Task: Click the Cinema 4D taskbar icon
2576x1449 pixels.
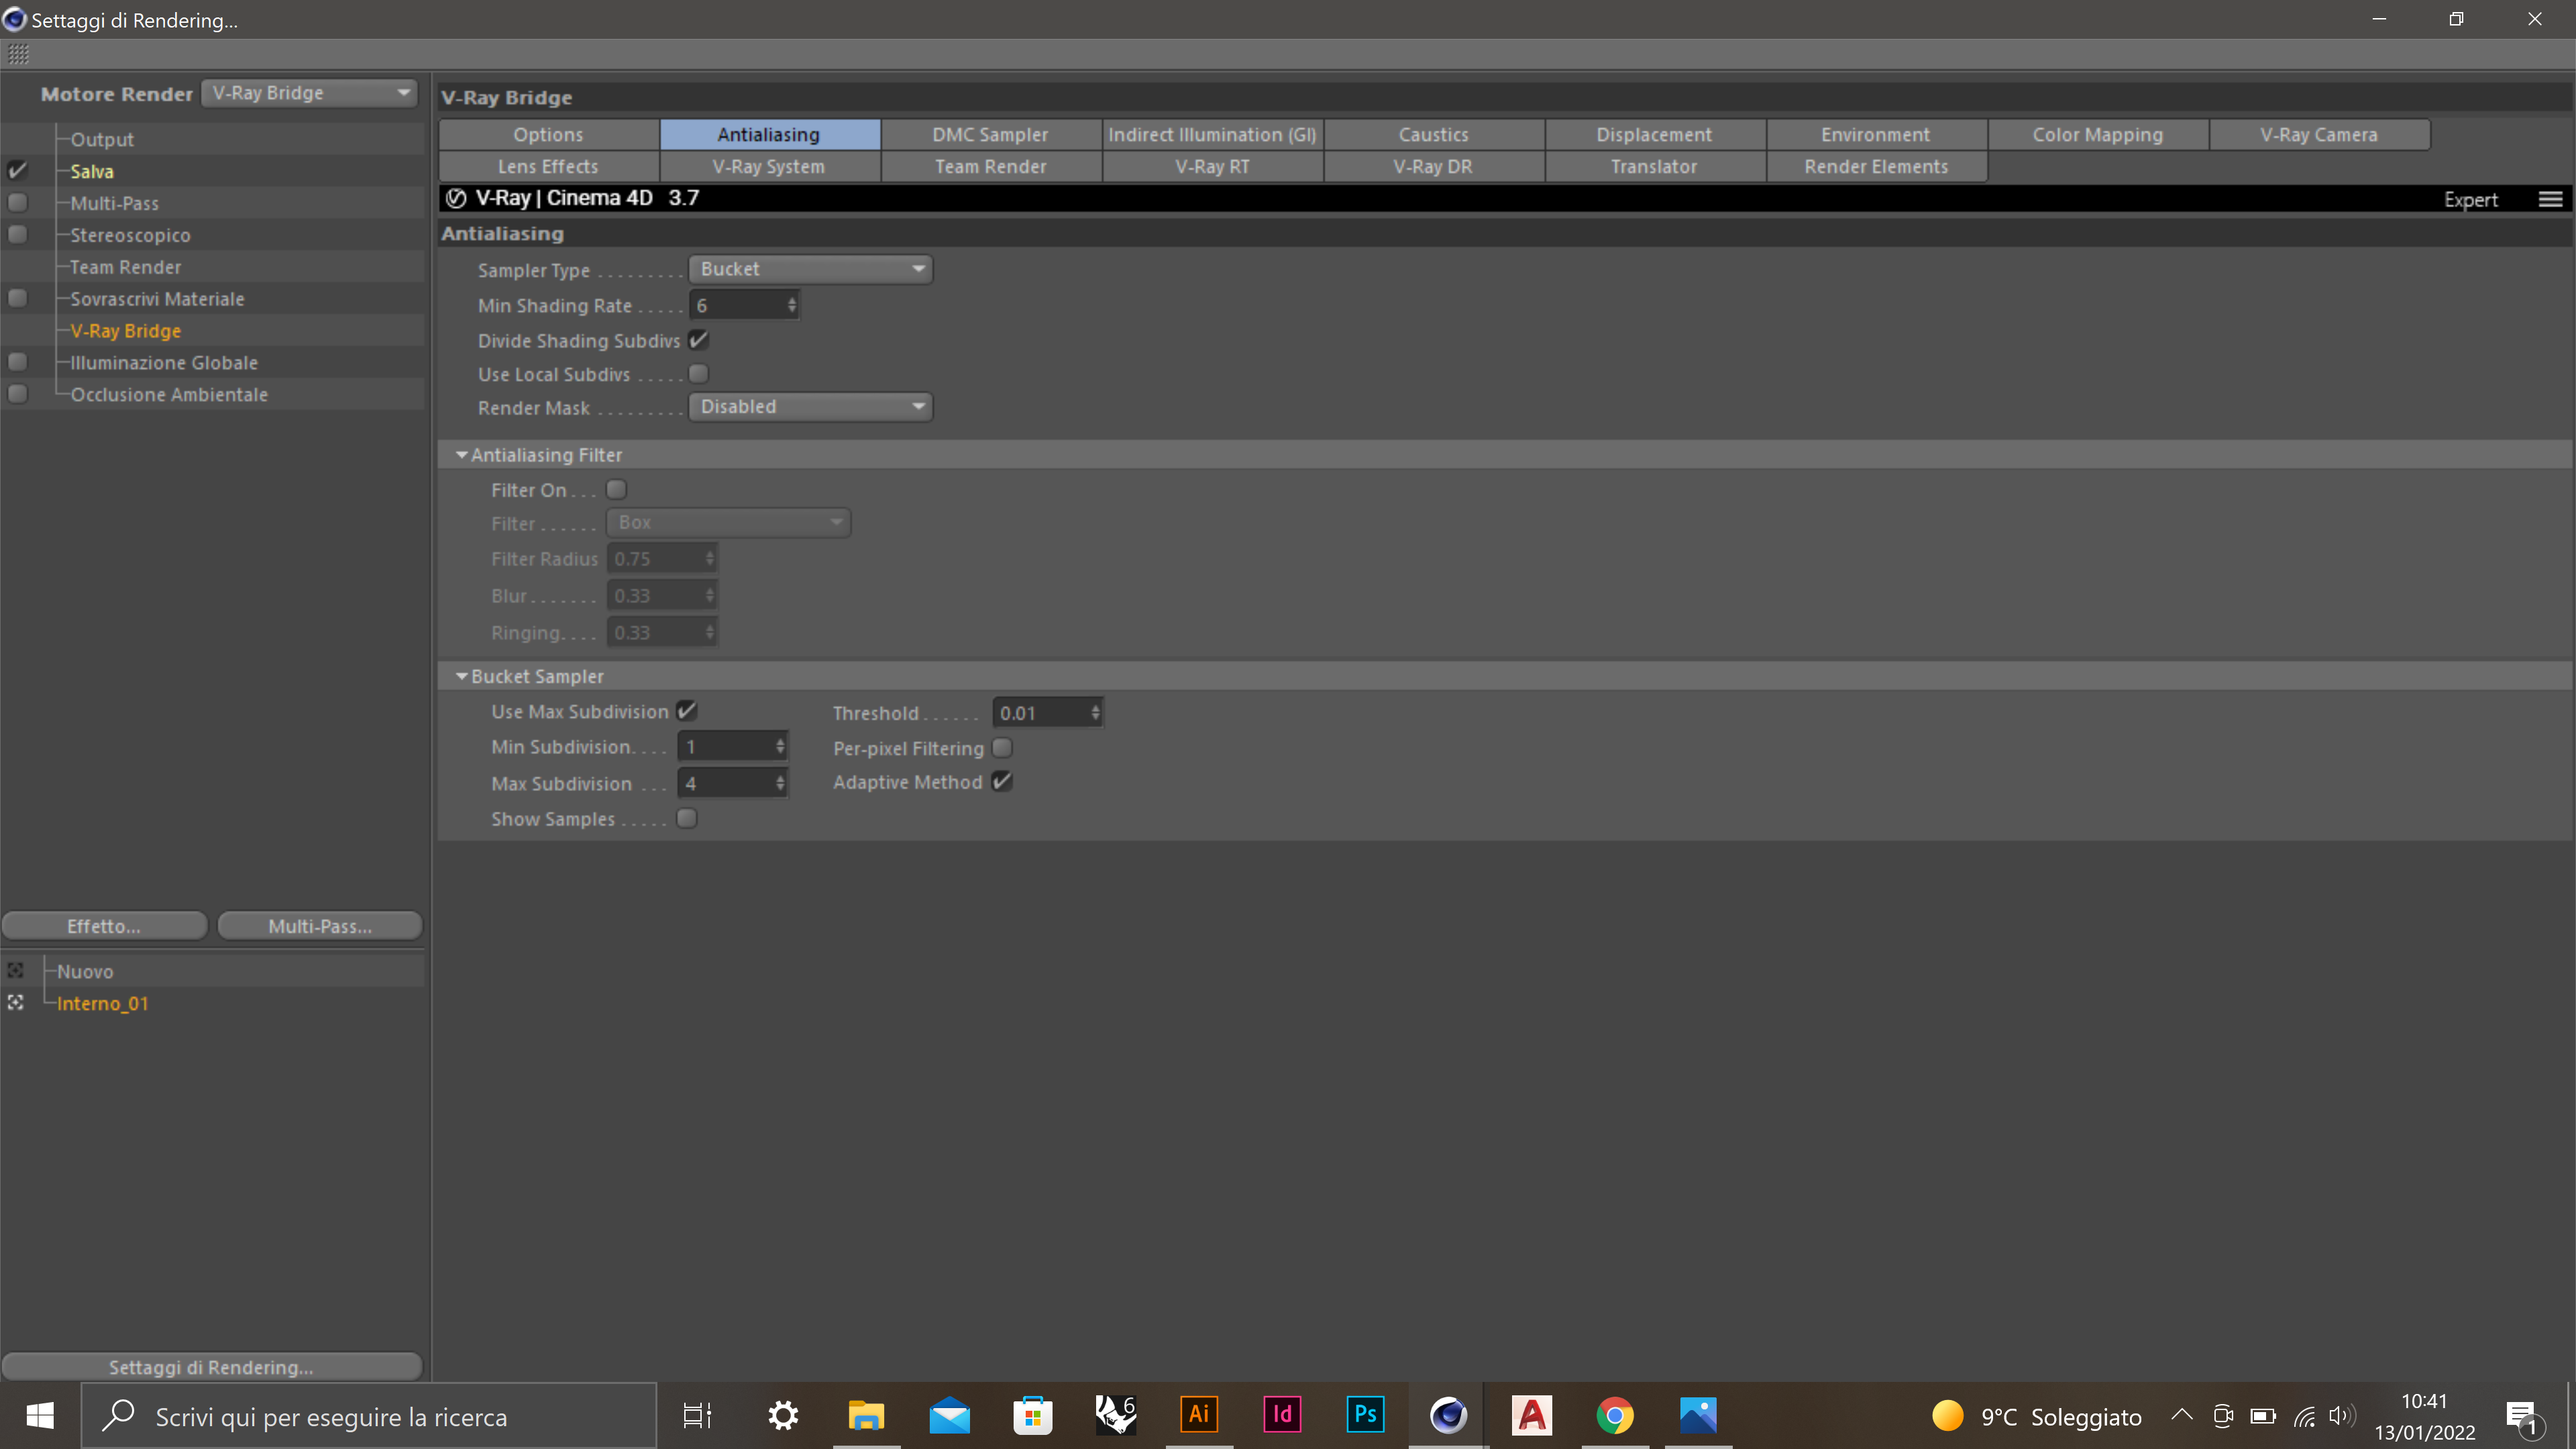Action: pos(1448,1415)
